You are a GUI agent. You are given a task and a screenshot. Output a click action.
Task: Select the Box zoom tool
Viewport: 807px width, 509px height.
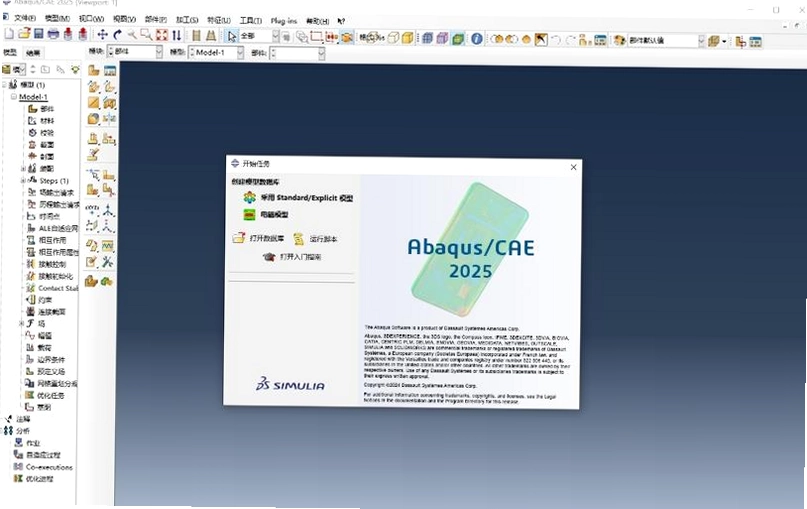click(x=147, y=34)
